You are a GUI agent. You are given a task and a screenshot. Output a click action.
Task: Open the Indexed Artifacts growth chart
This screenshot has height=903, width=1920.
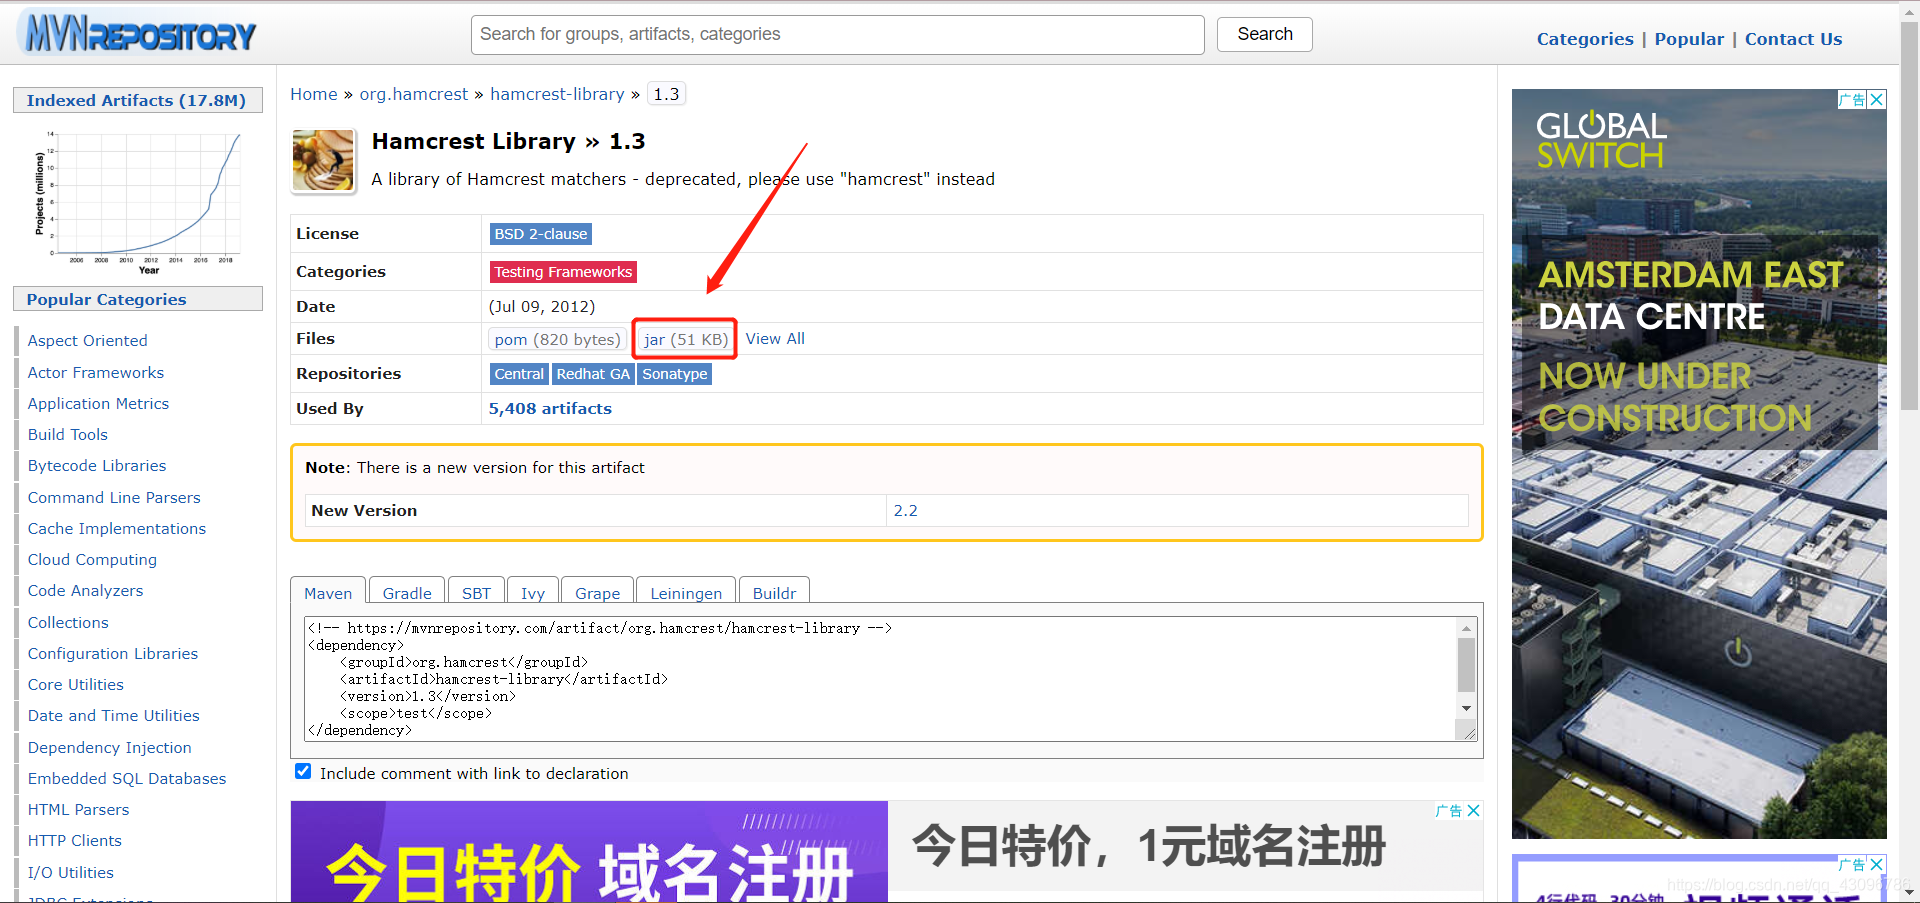pyautogui.click(x=138, y=201)
